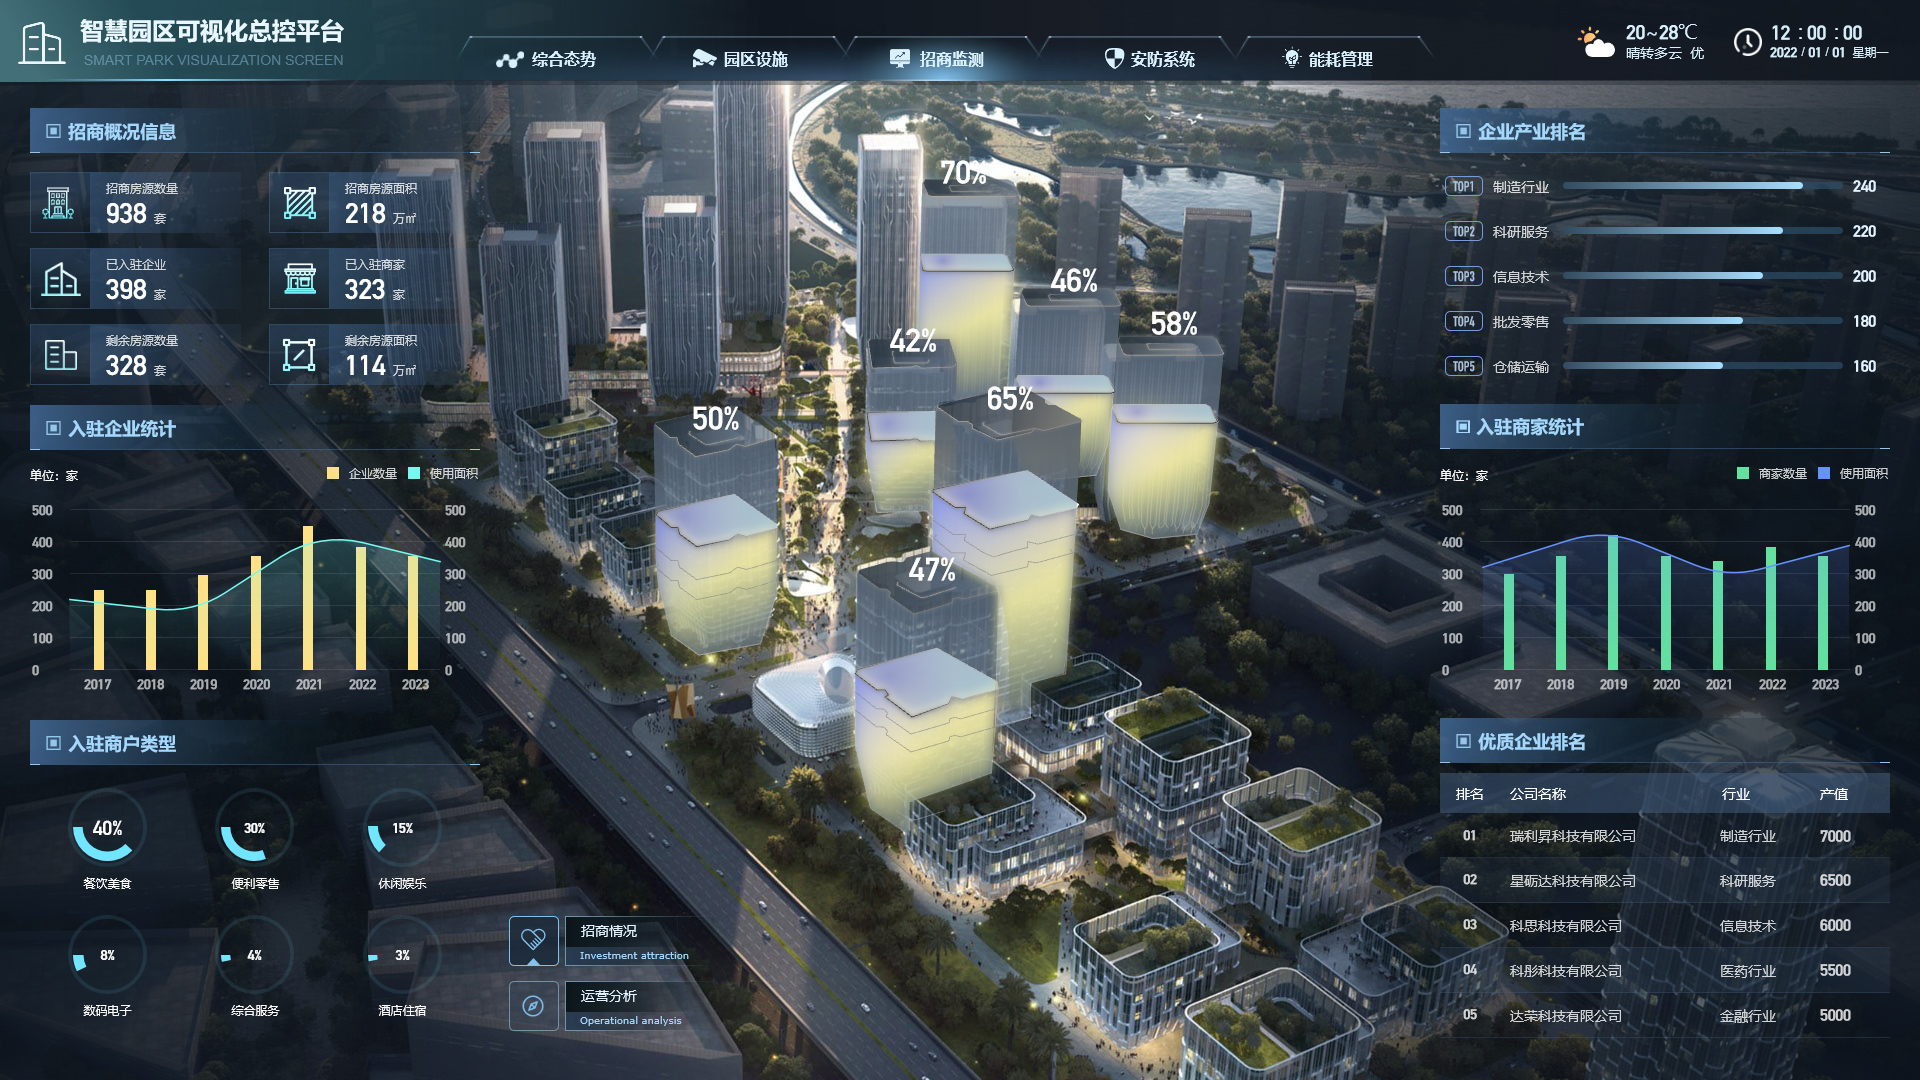
Task: Select the 46% building label on map
Action: 1074,281
